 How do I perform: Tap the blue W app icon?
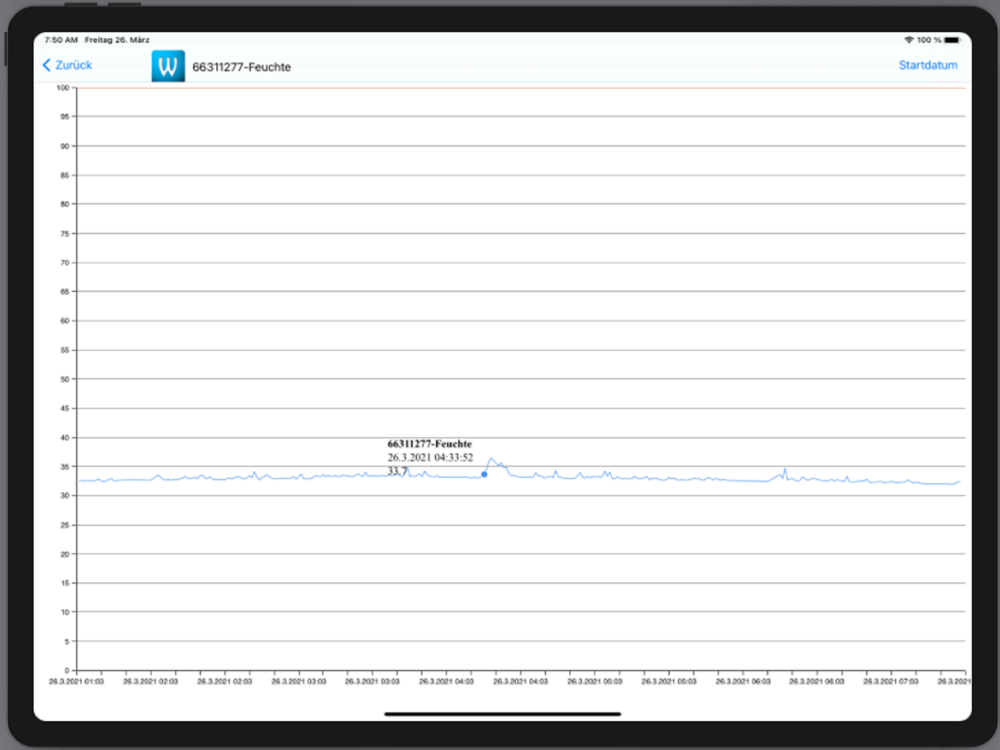[x=168, y=66]
